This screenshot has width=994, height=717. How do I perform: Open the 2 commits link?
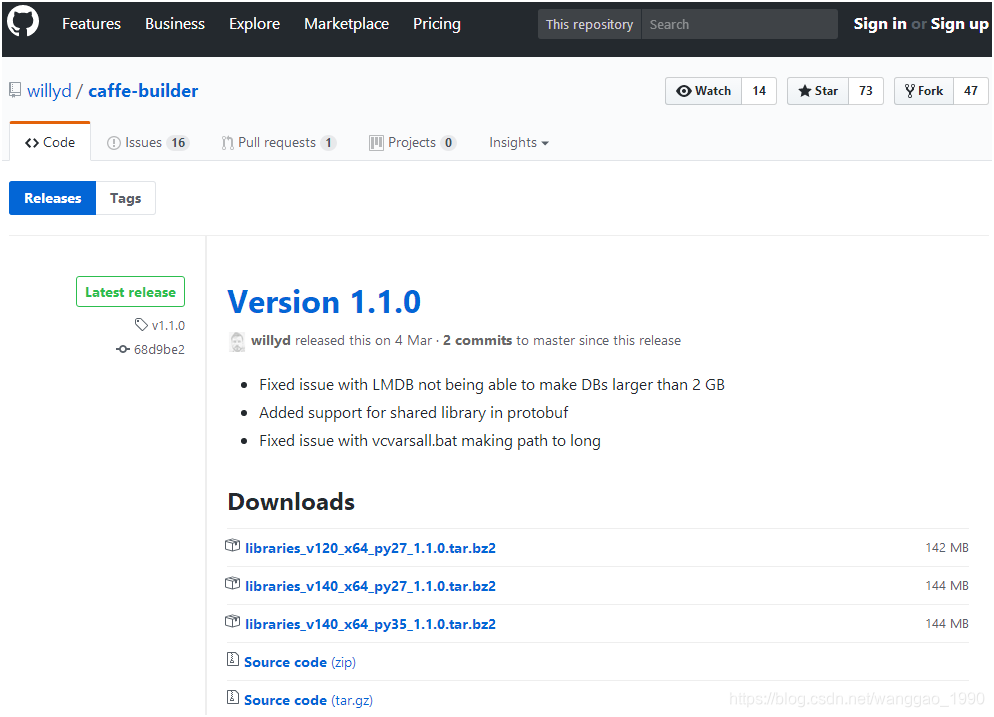coord(477,340)
